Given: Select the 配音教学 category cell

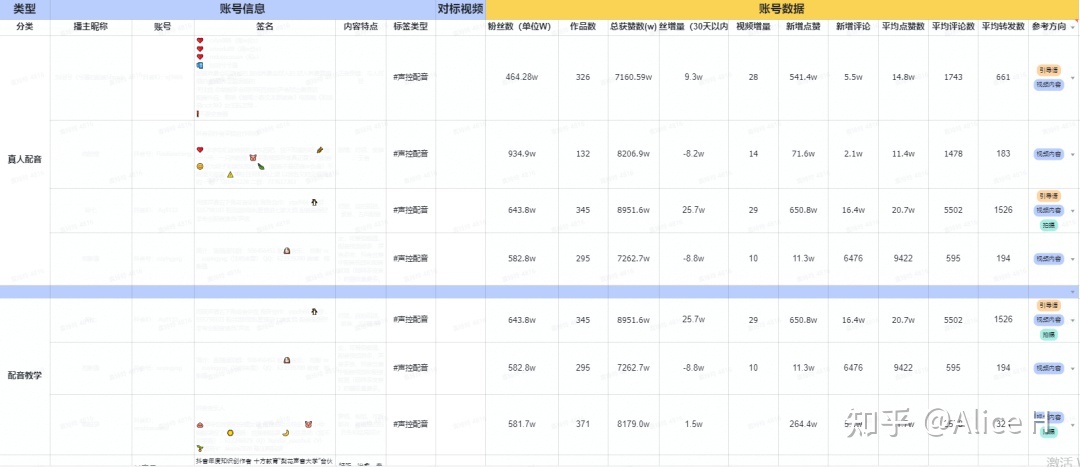Looking at the screenshot, I should (24, 376).
